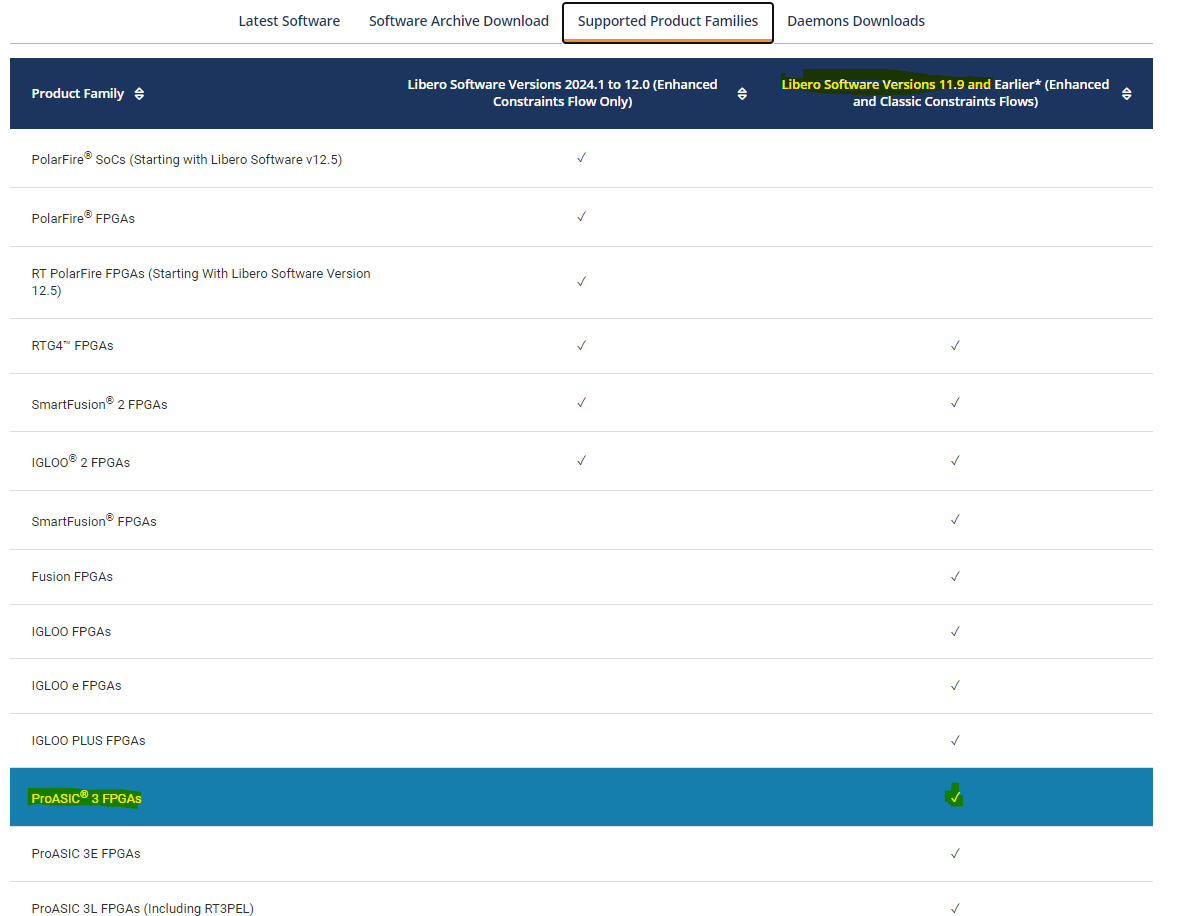
Task: Click sort icon for Versions 2024.1 to 12.0 column
Action: tap(742, 94)
